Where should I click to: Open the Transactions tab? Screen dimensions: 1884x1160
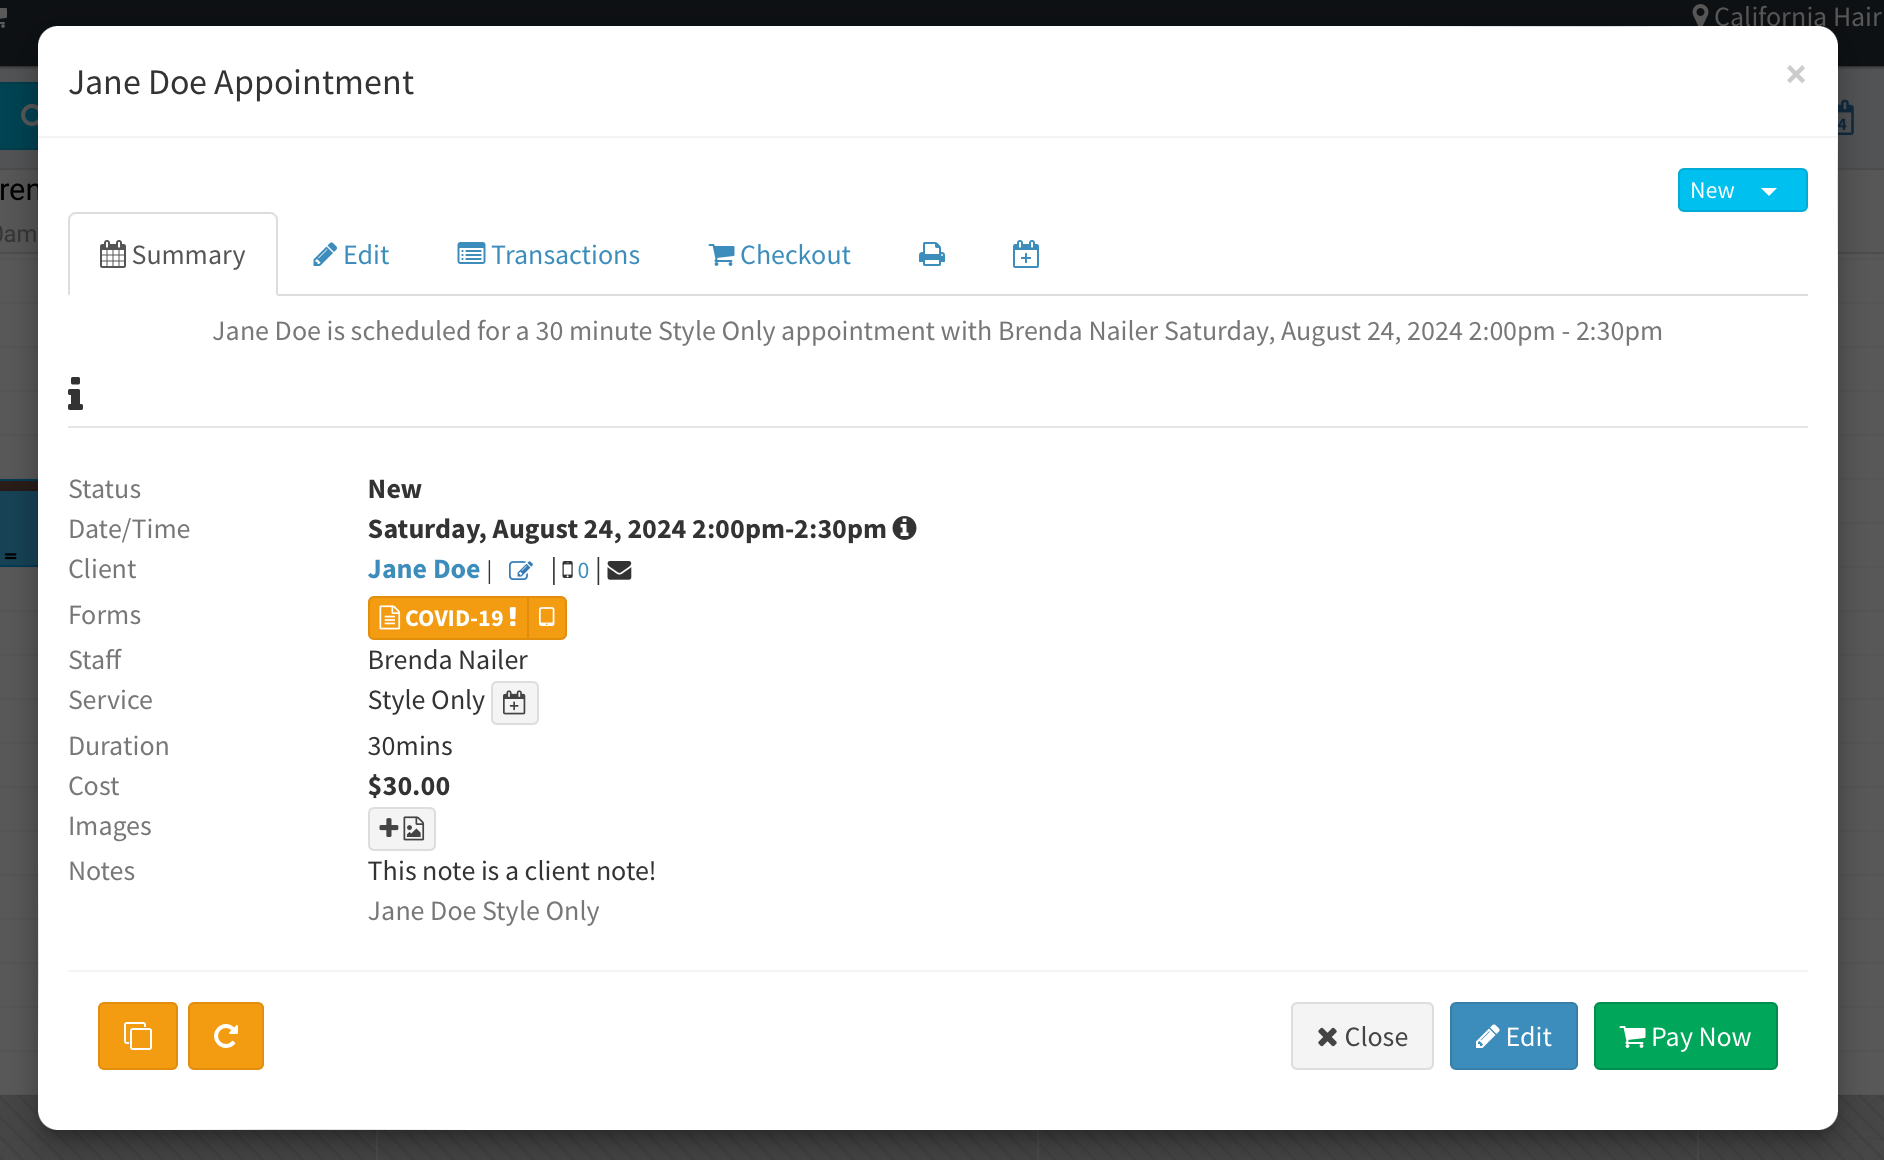point(548,255)
